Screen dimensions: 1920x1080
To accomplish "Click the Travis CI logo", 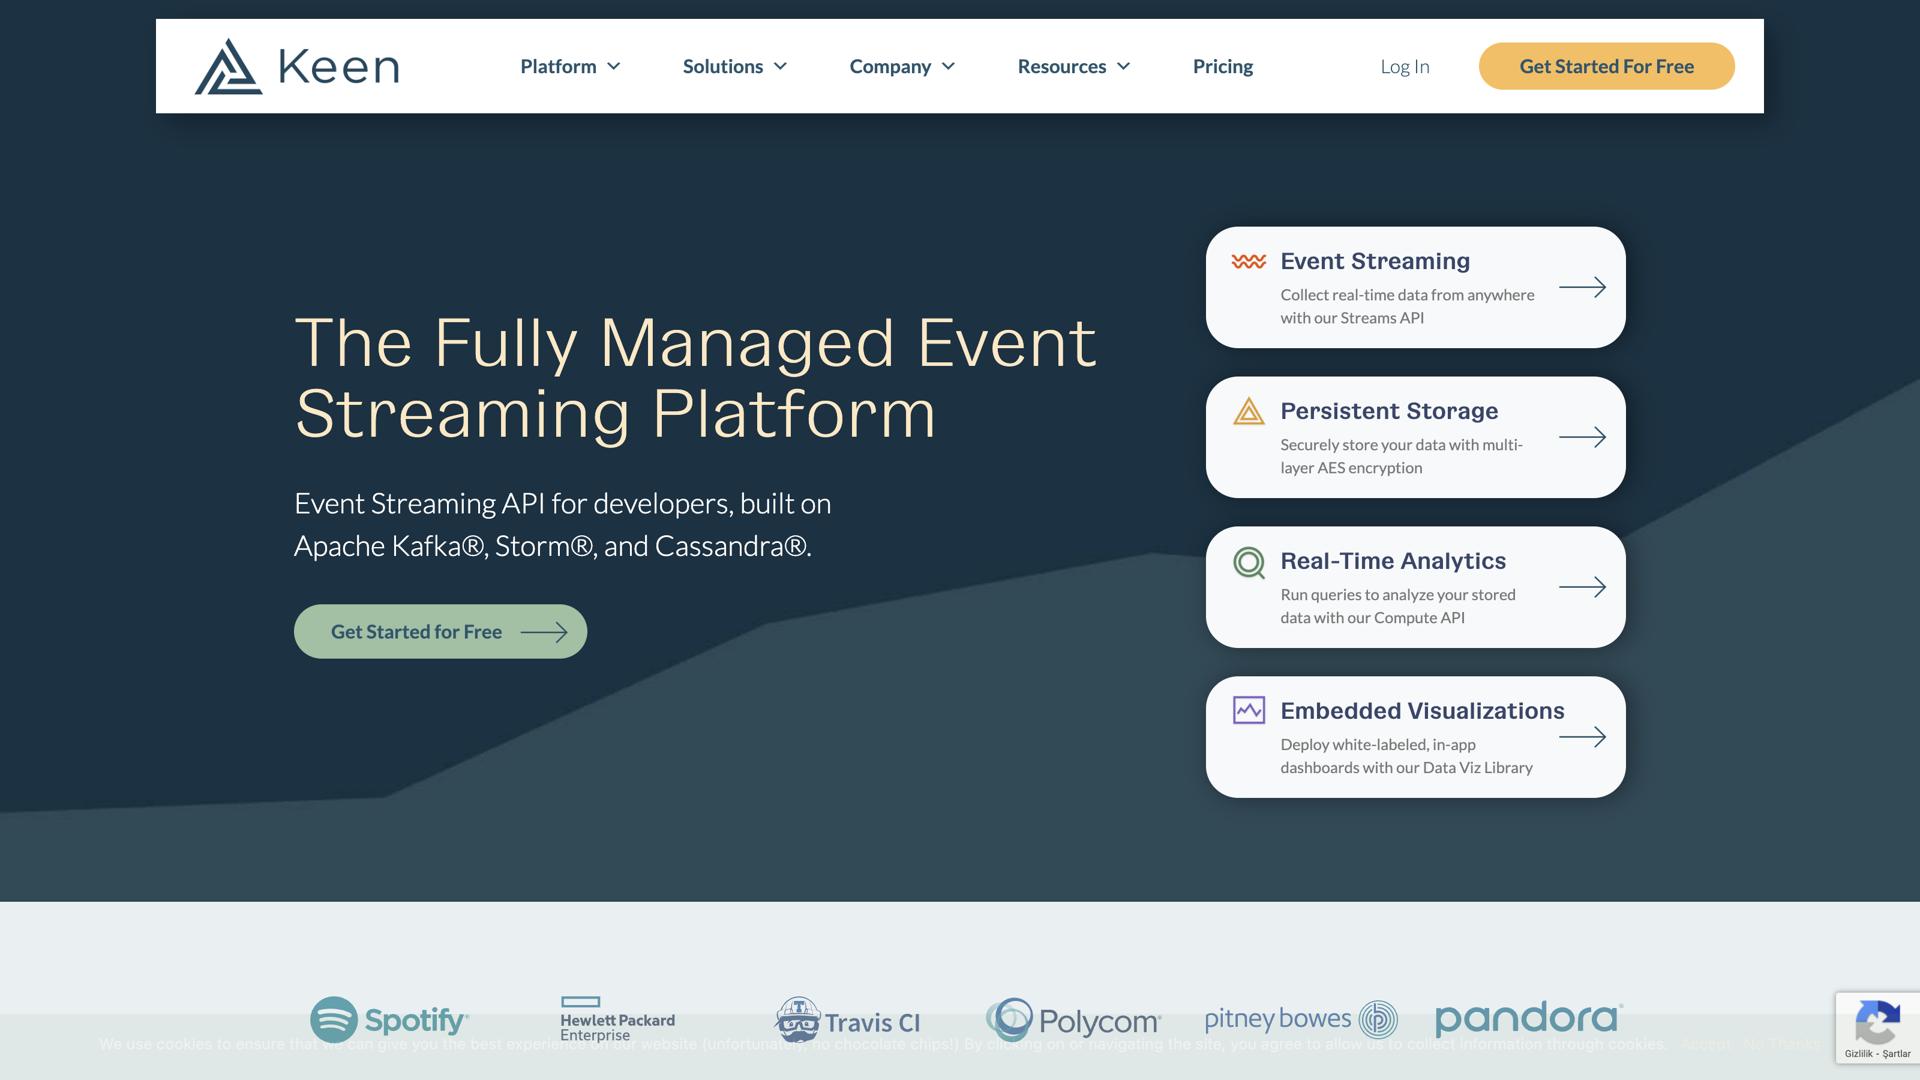I will (848, 1021).
